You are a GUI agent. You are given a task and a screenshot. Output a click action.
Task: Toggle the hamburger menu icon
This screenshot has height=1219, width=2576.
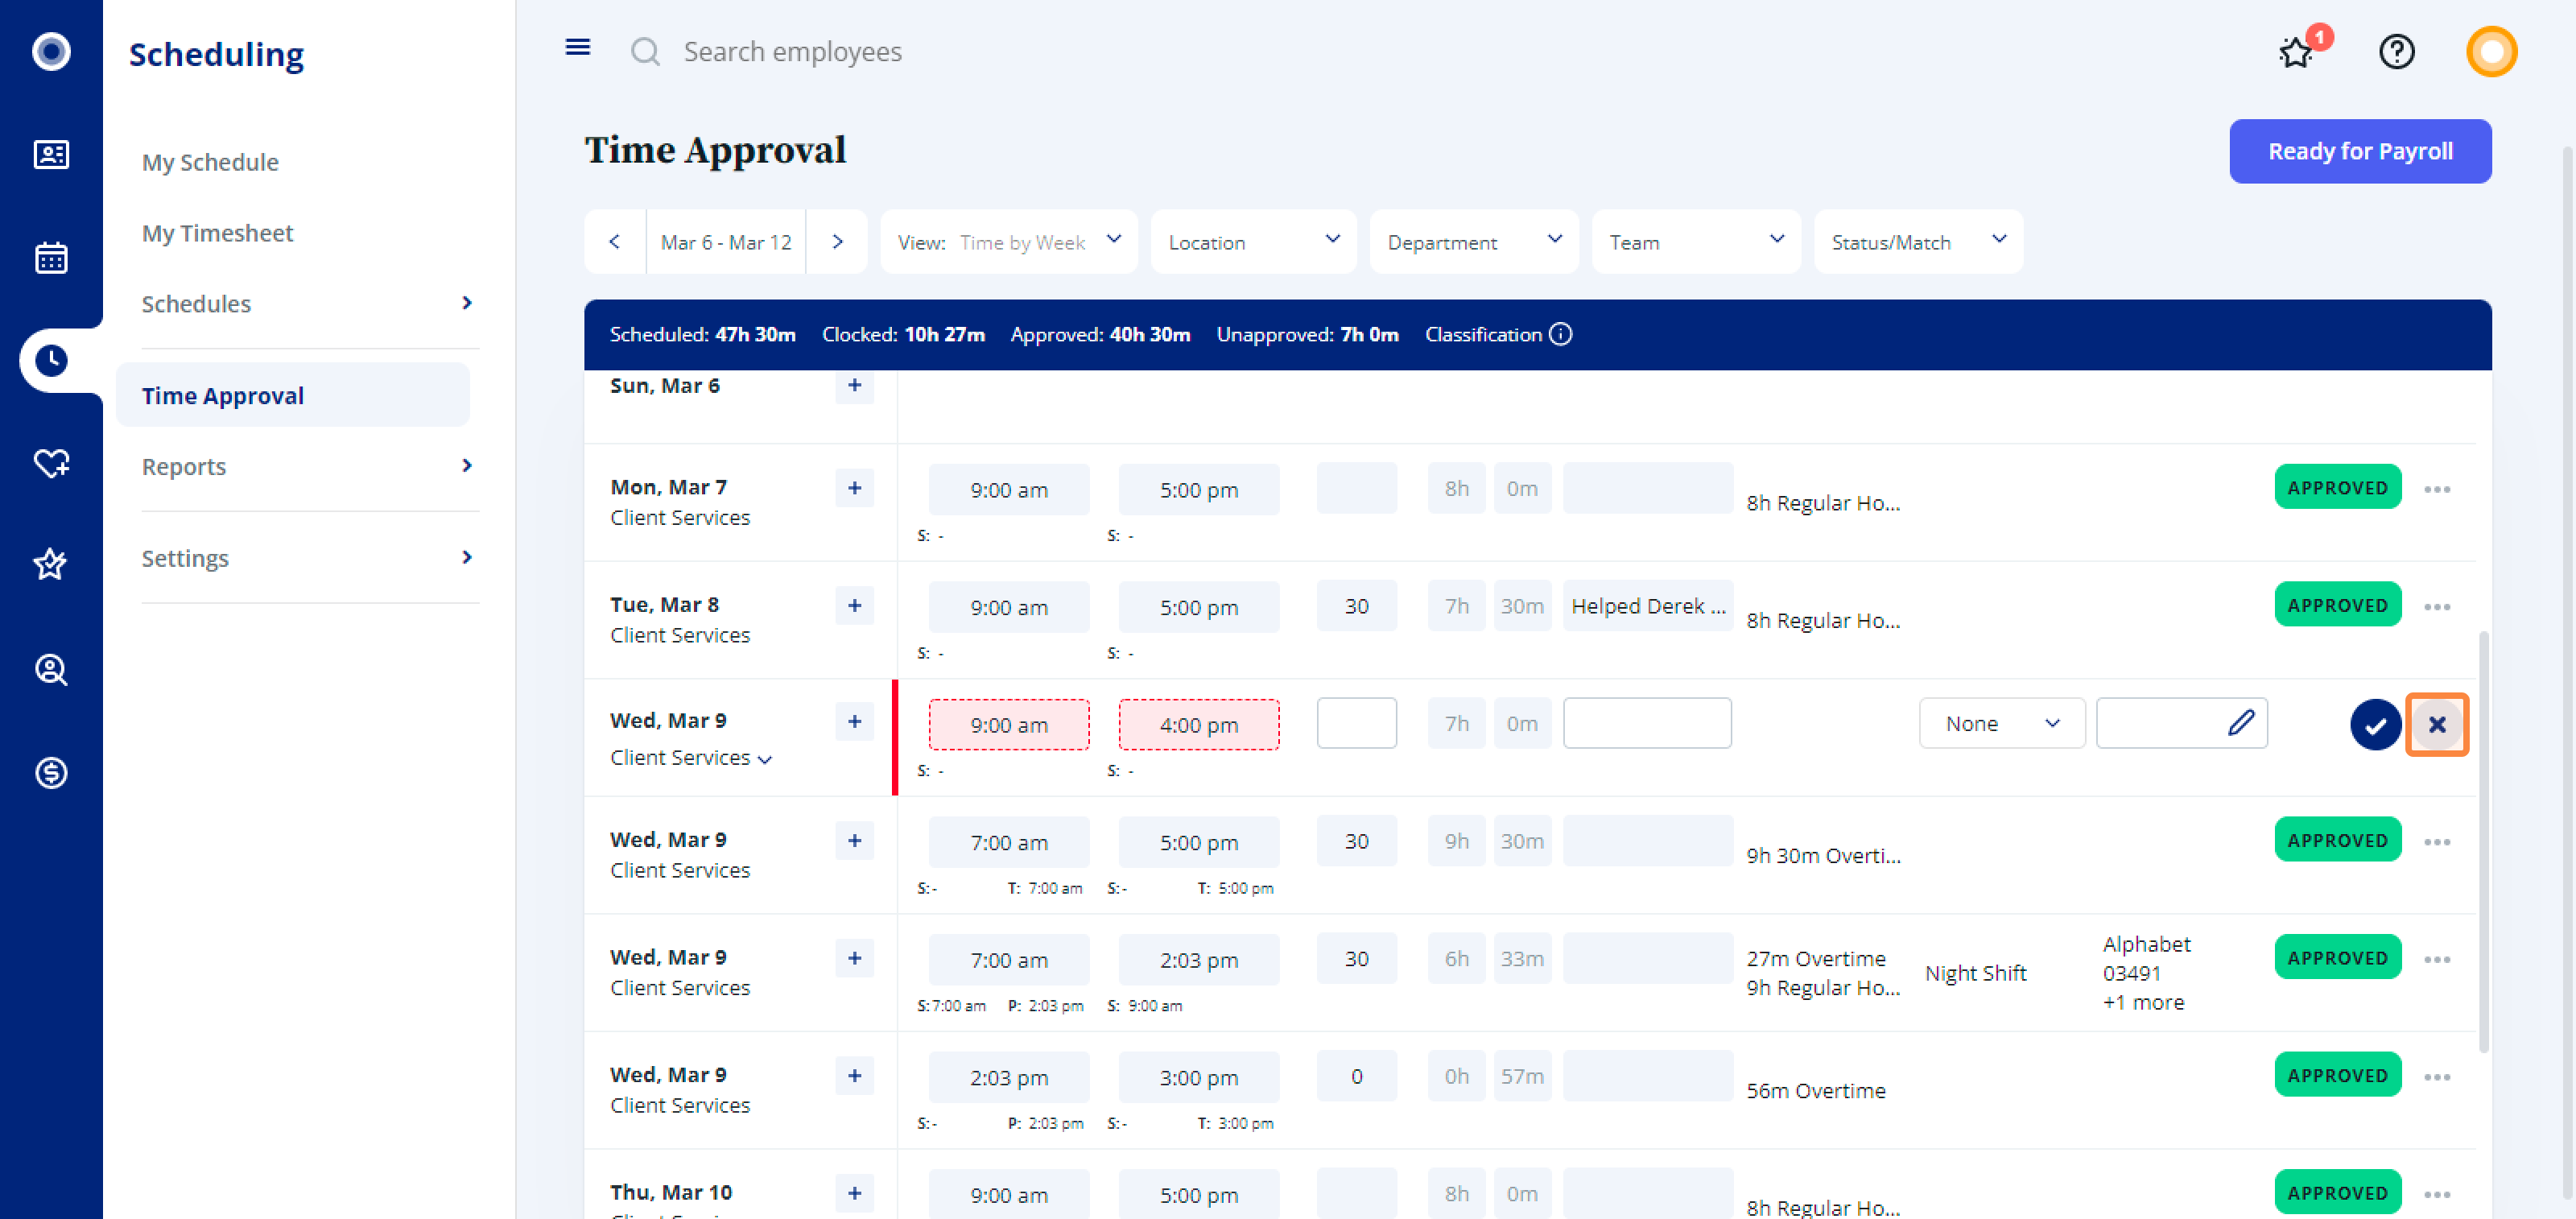(x=578, y=48)
